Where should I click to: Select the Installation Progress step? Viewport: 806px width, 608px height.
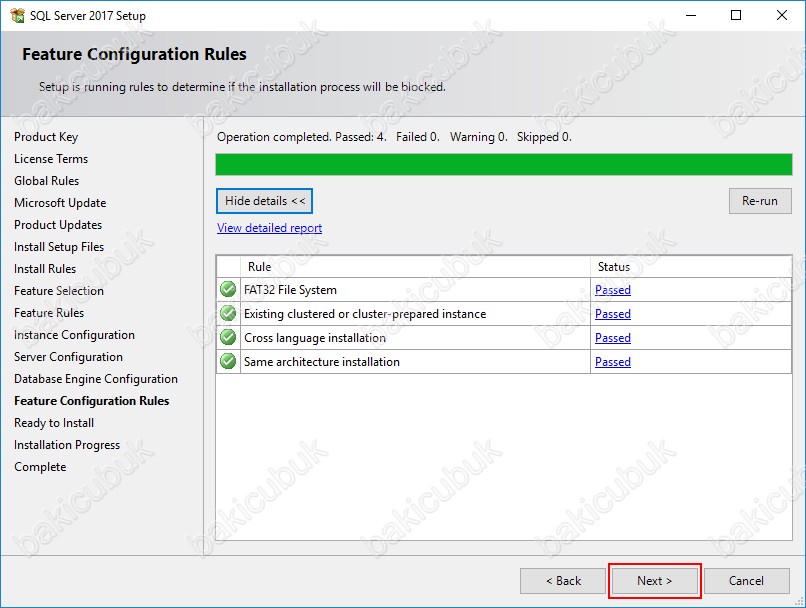coord(67,445)
